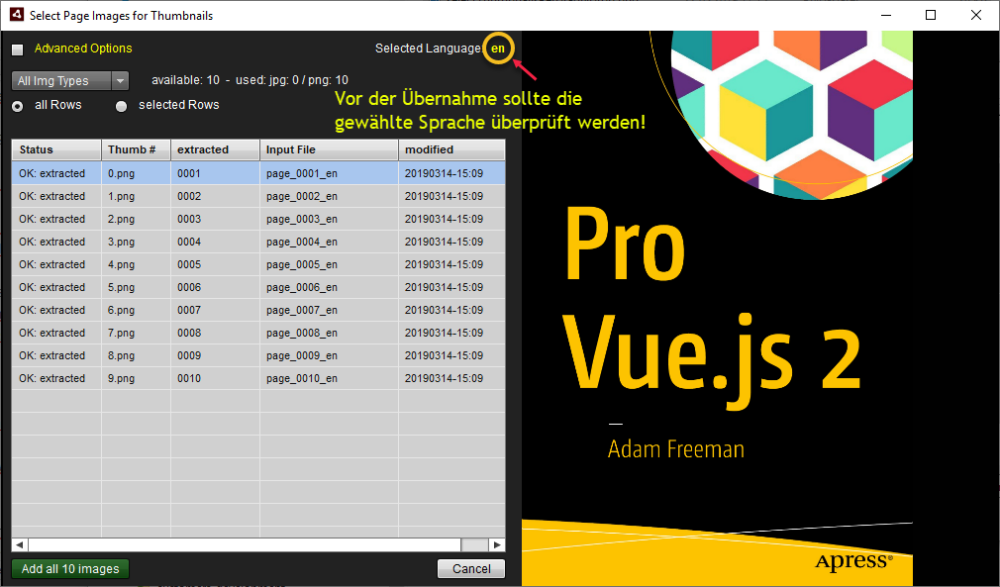Image resolution: width=1000 pixels, height=587 pixels.
Task: Open the All Img Types dropdown
Action: [70, 81]
